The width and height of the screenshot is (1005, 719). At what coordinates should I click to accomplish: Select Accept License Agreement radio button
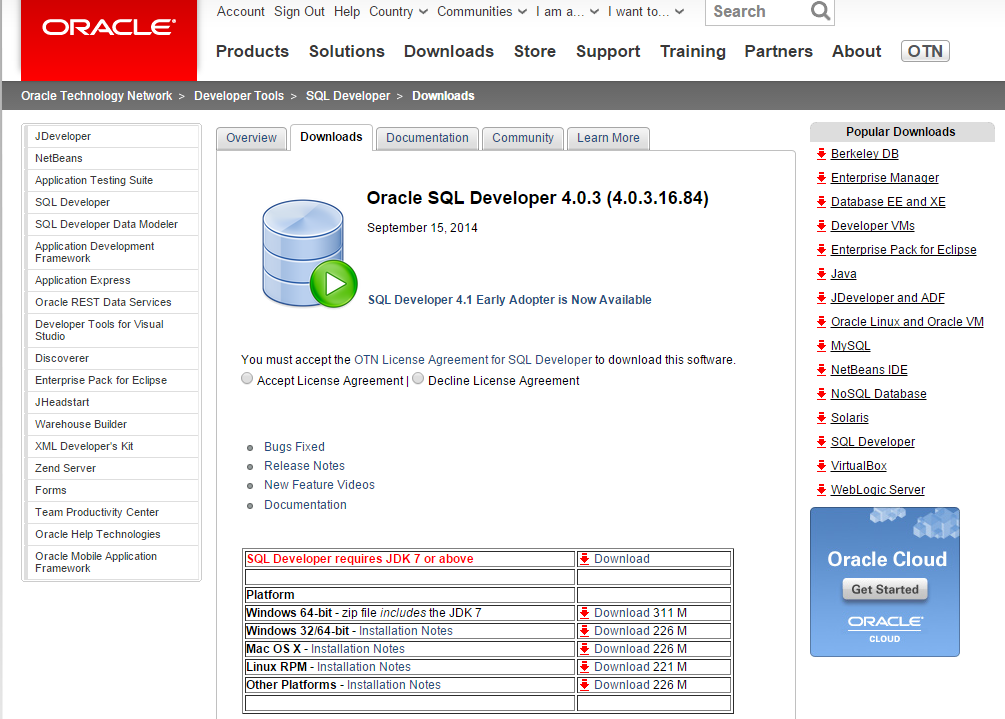pyautogui.click(x=247, y=380)
